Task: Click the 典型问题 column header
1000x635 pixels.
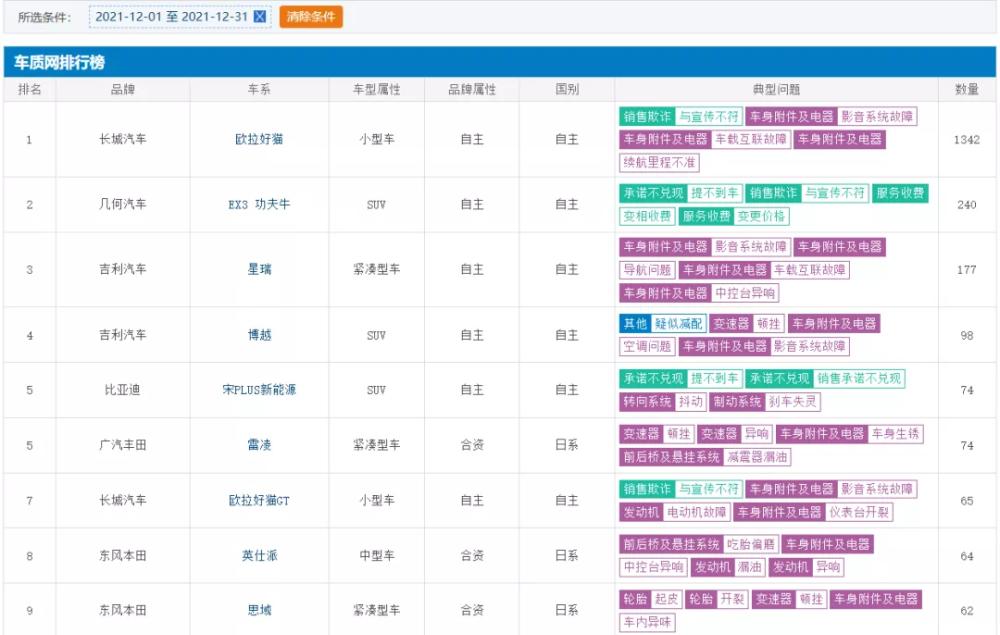Action: (776, 89)
